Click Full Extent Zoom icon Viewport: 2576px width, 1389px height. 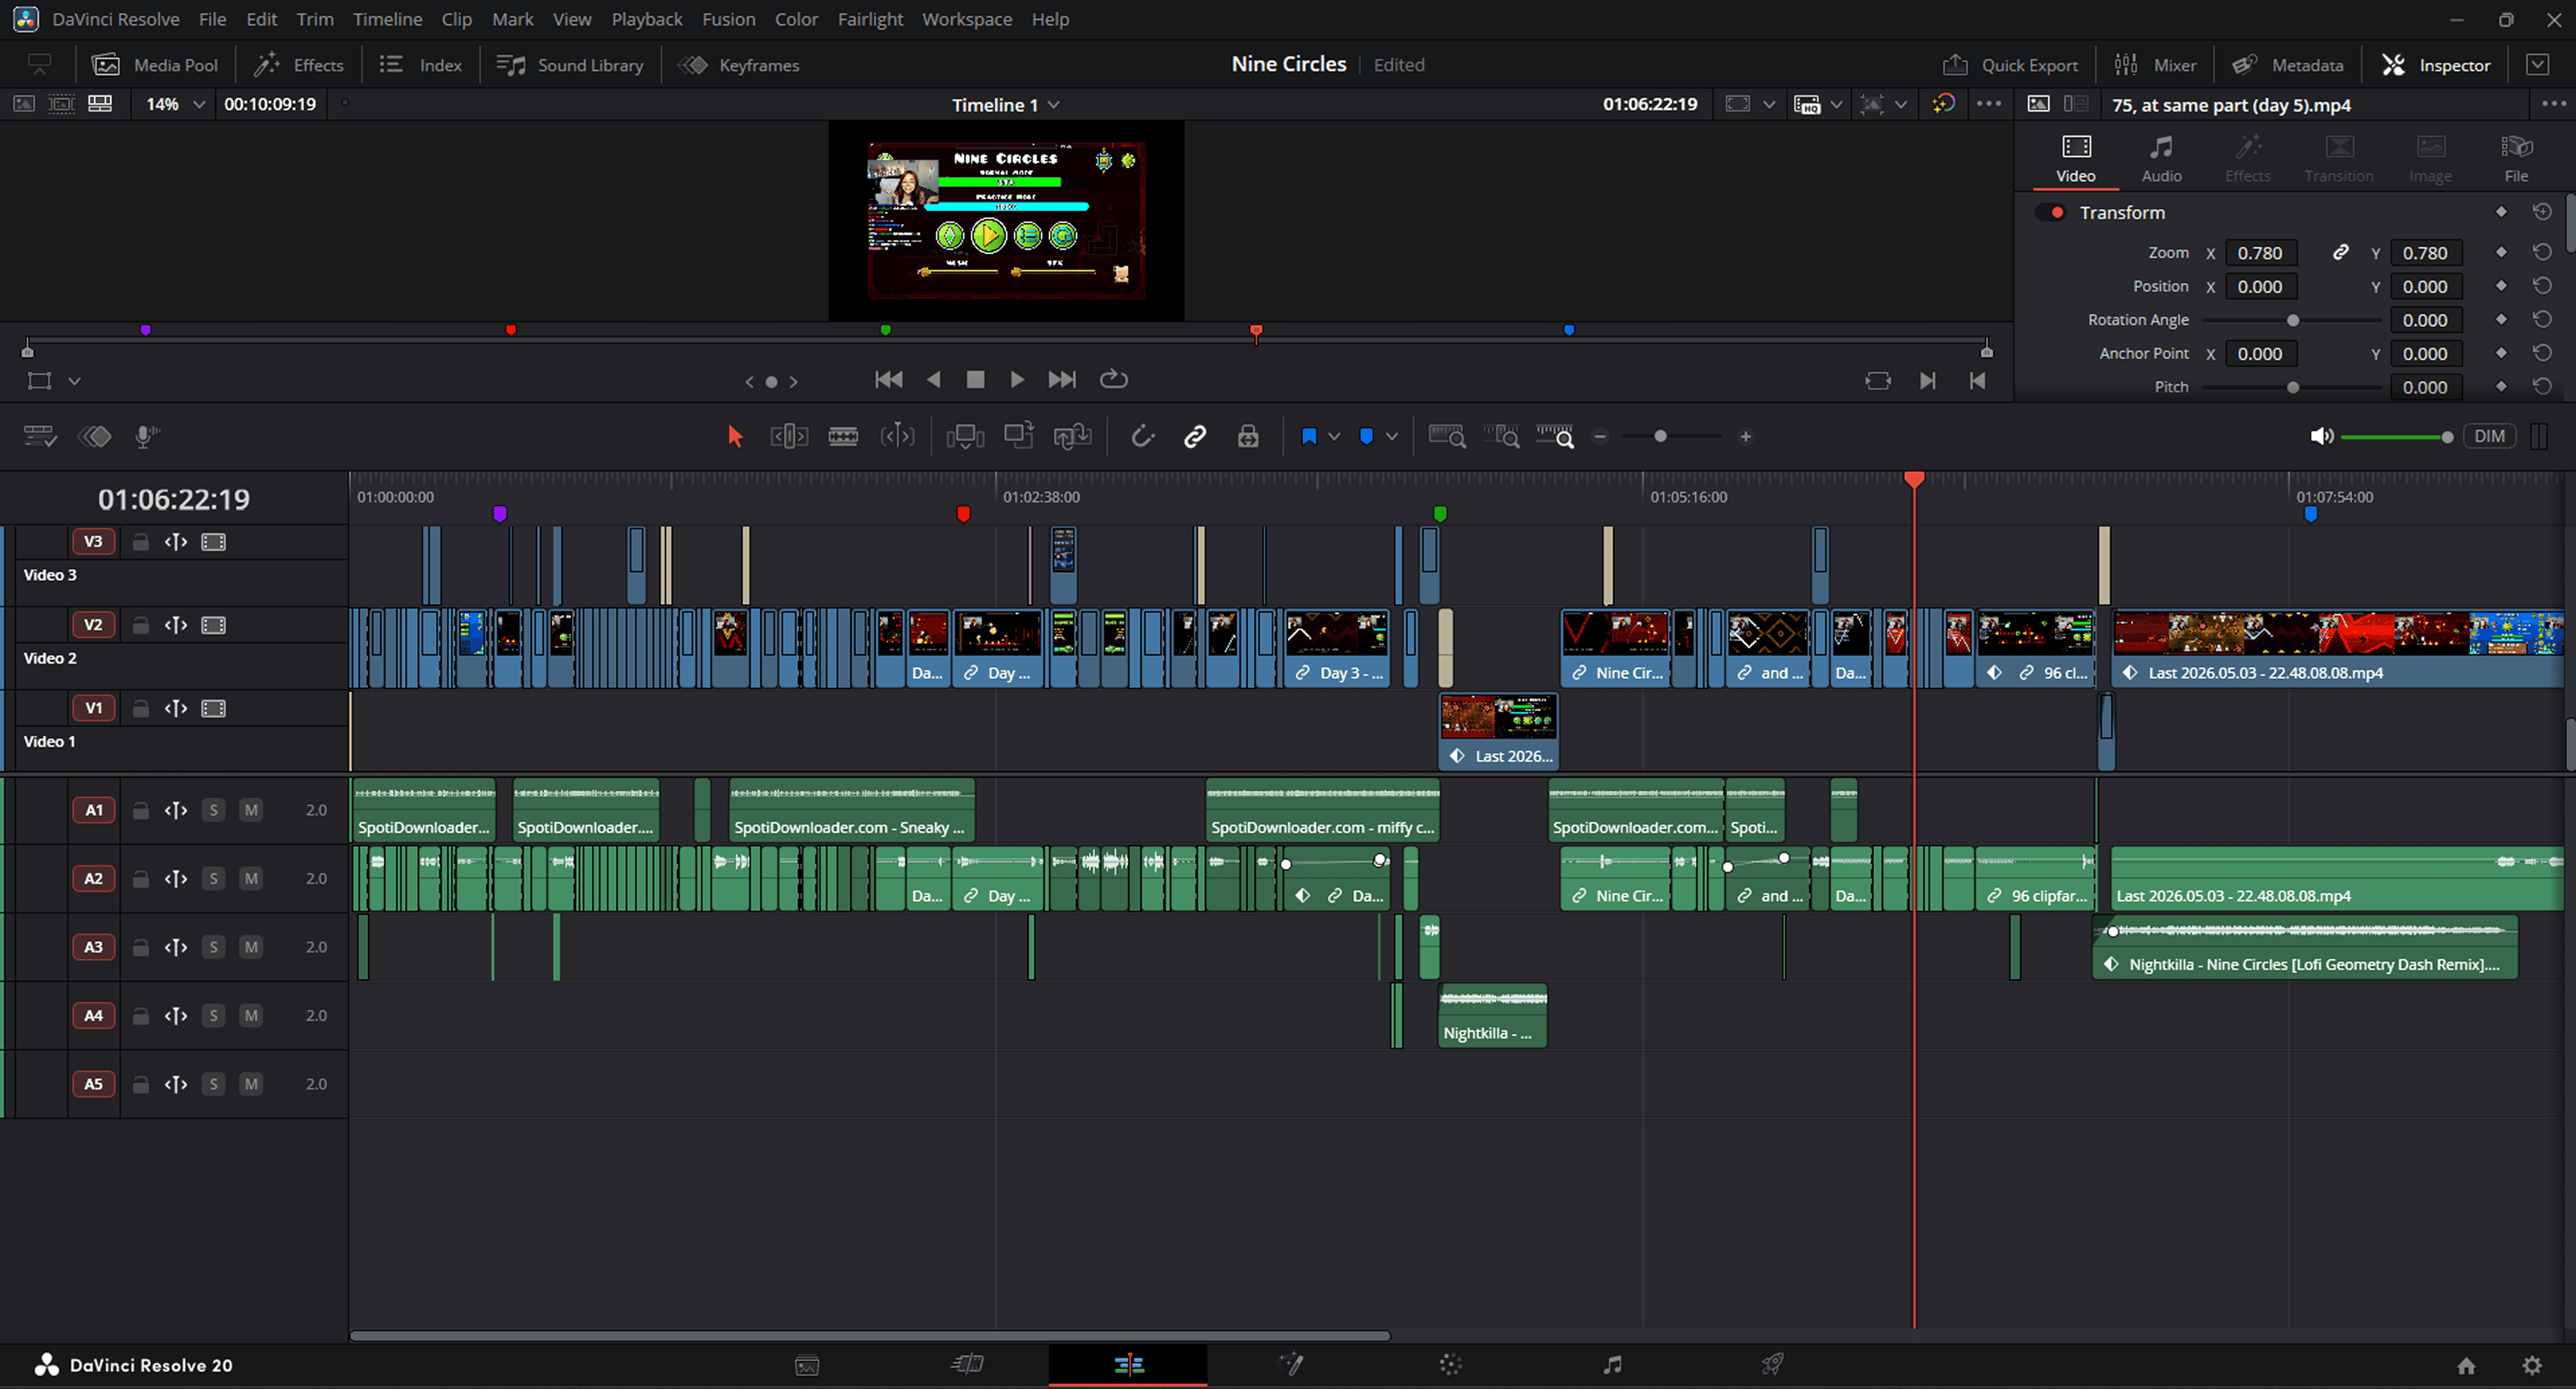click(x=1447, y=436)
